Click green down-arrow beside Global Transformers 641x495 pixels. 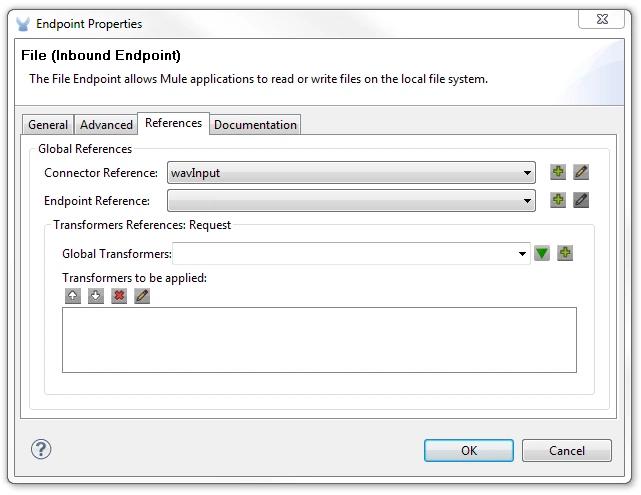(x=542, y=254)
